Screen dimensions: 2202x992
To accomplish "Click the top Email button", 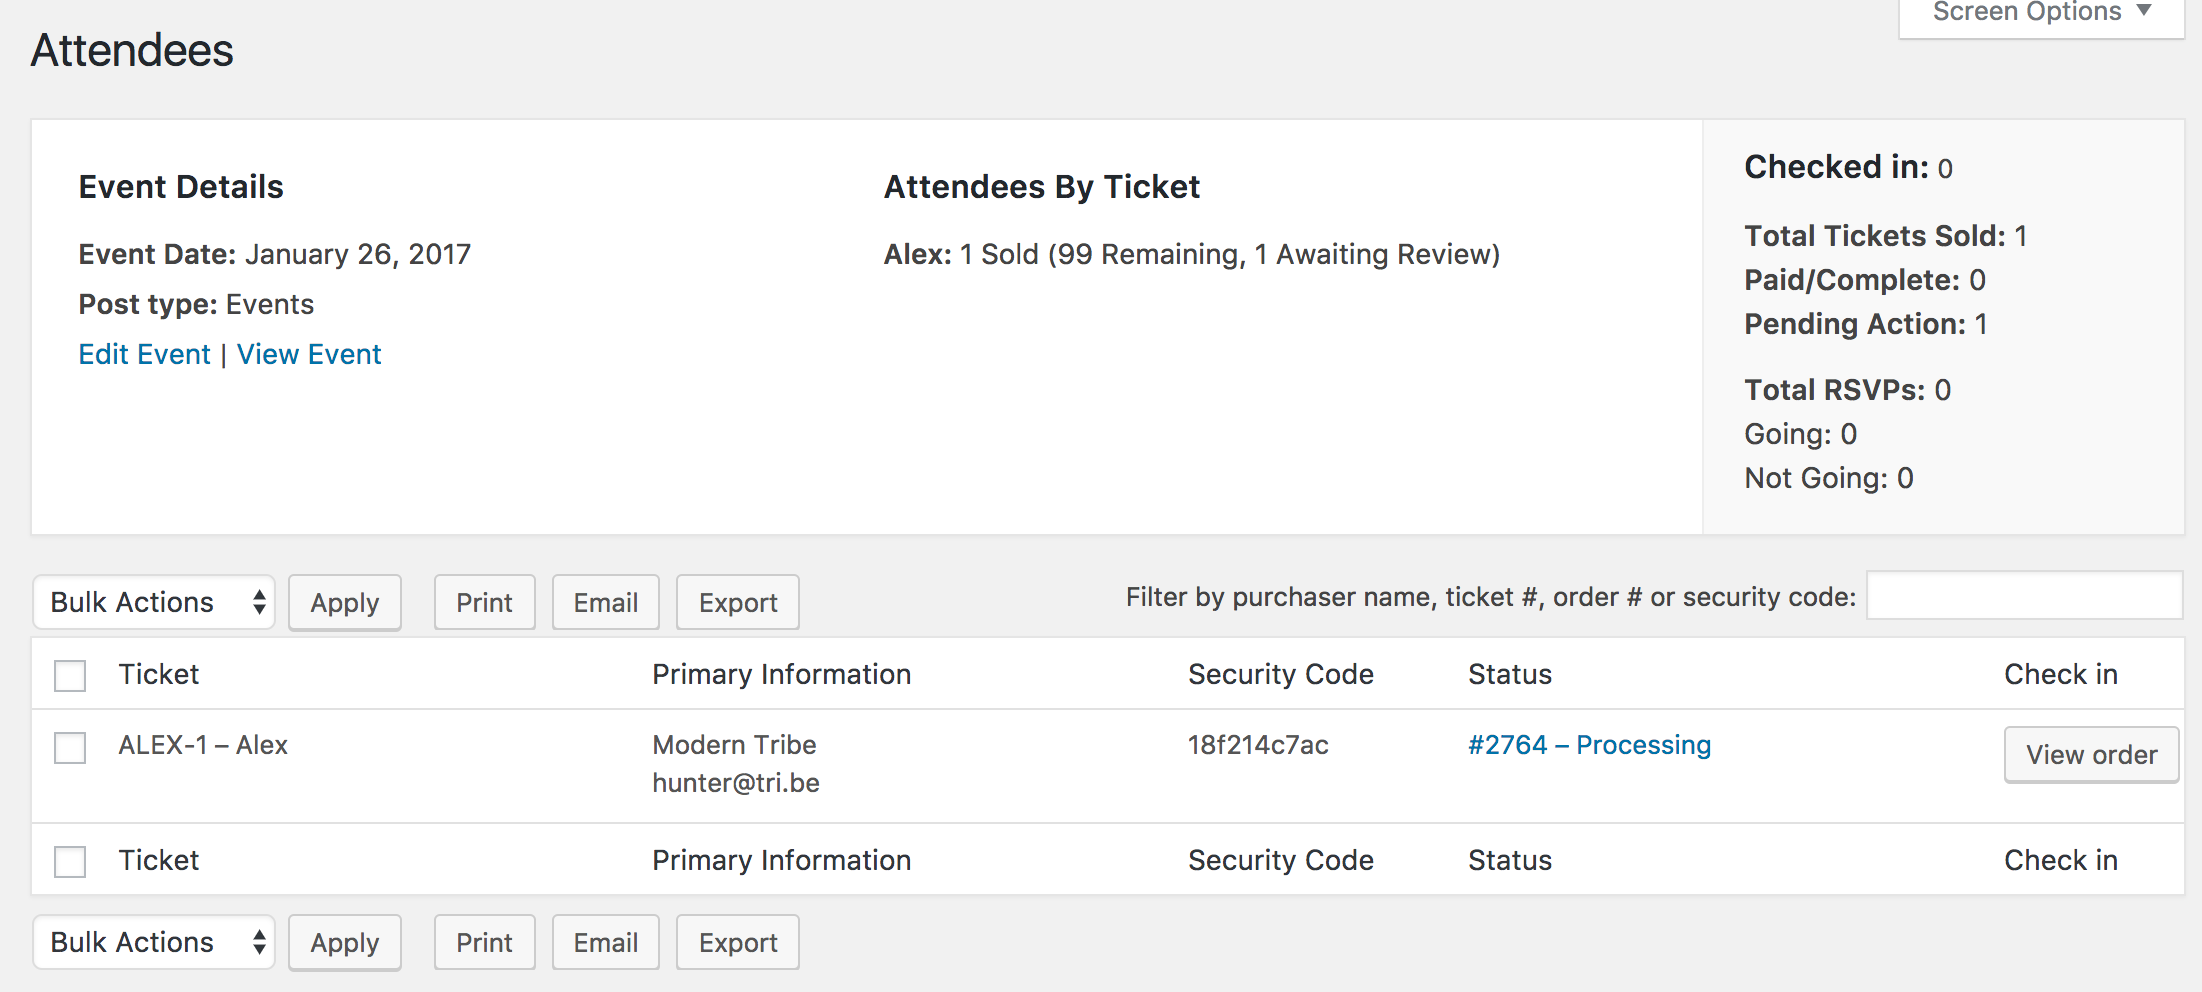I will pyautogui.click(x=605, y=602).
